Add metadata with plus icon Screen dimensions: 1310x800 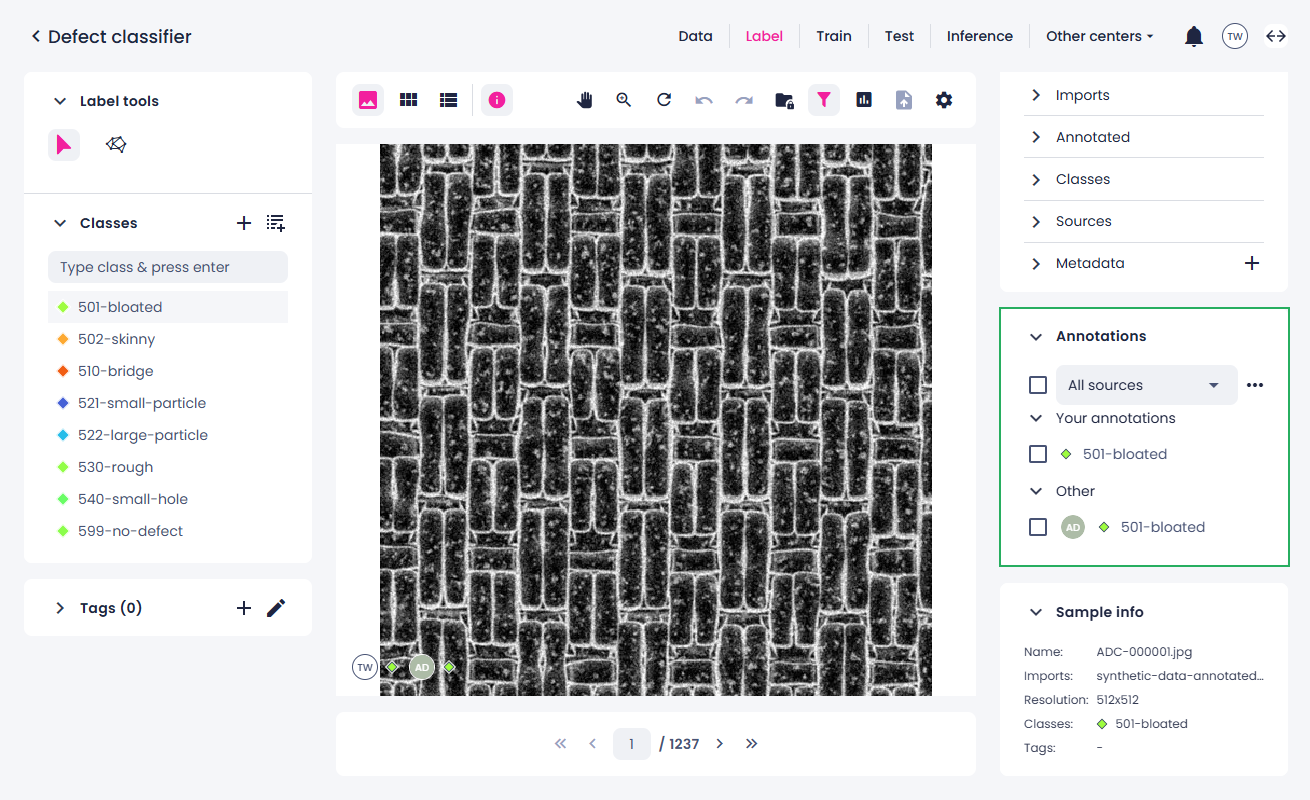[x=1252, y=263]
